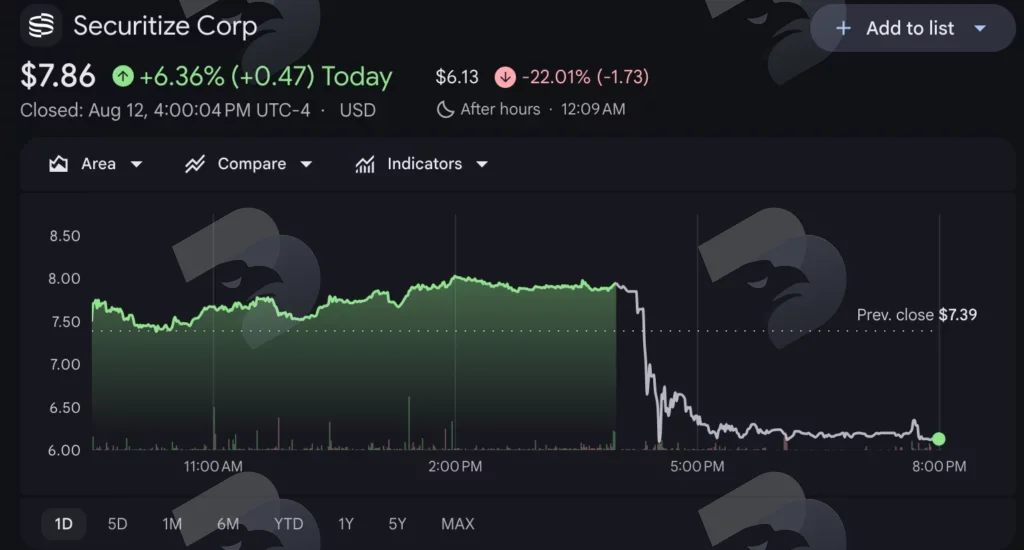Expand the Area chart style dropdown arrow
Viewport: 1024px width, 550px height.
pos(136,165)
